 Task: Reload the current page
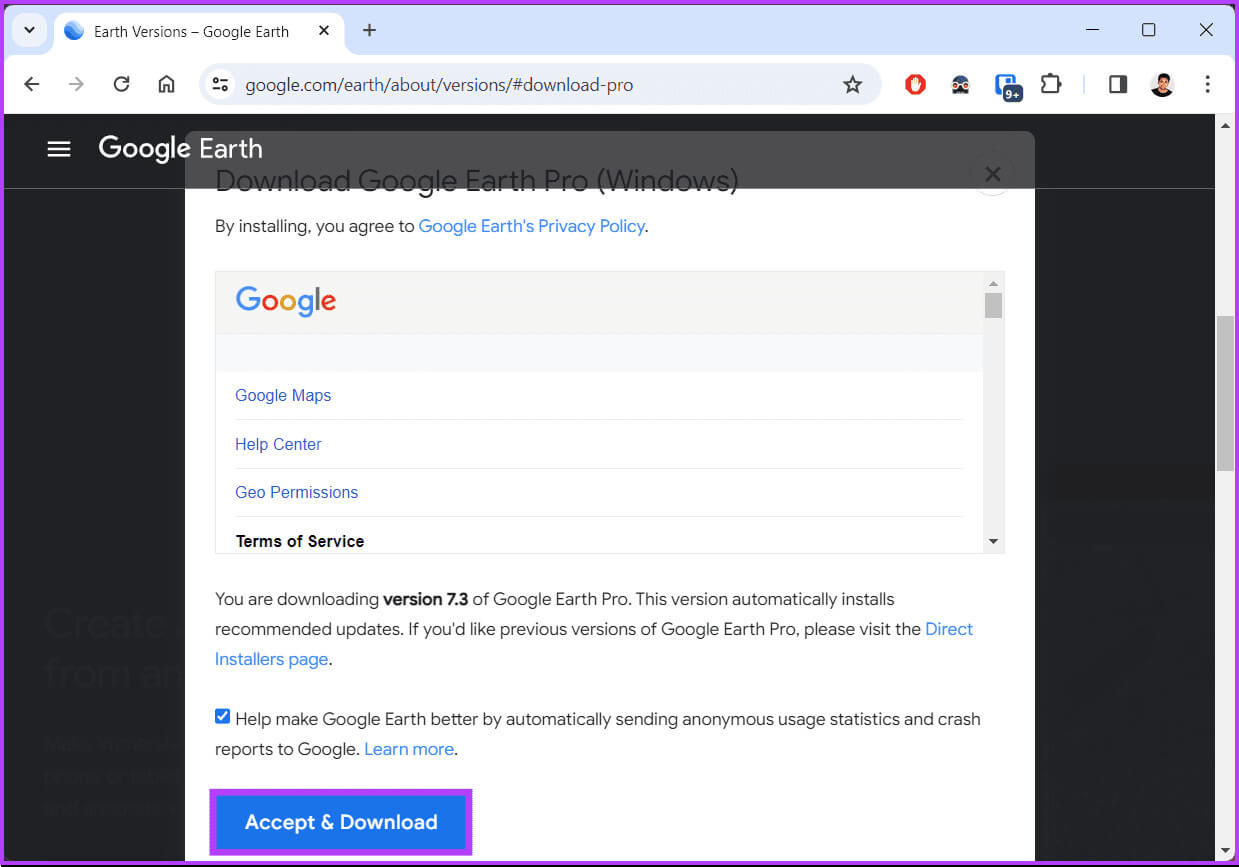(122, 85)
